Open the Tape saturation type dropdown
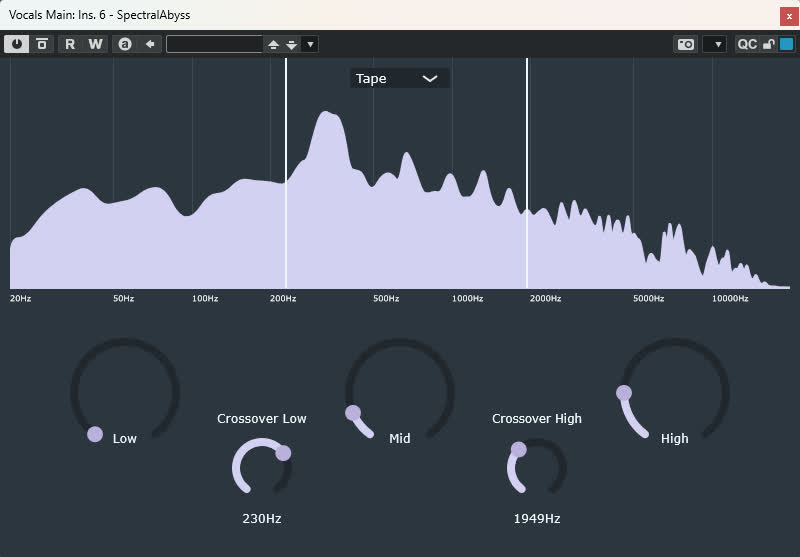Image resolution: width=800 pixels, height=557 pixels. 399,79
